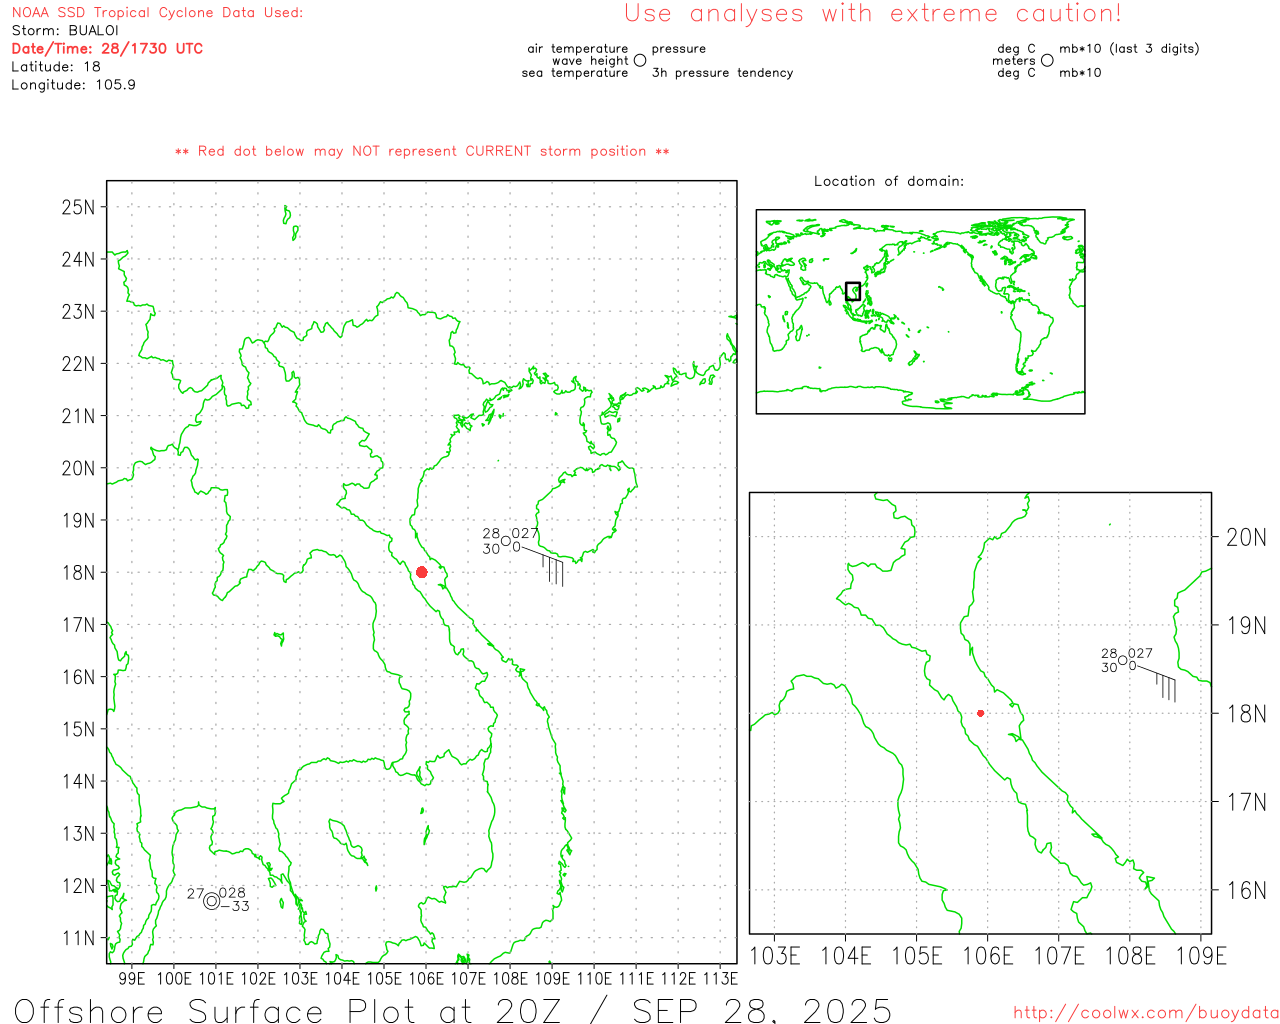The width and height of the screenshot is (1280, 1024).
Task: Click the '106E' longitude label under inset map
Action: [987, 956]
